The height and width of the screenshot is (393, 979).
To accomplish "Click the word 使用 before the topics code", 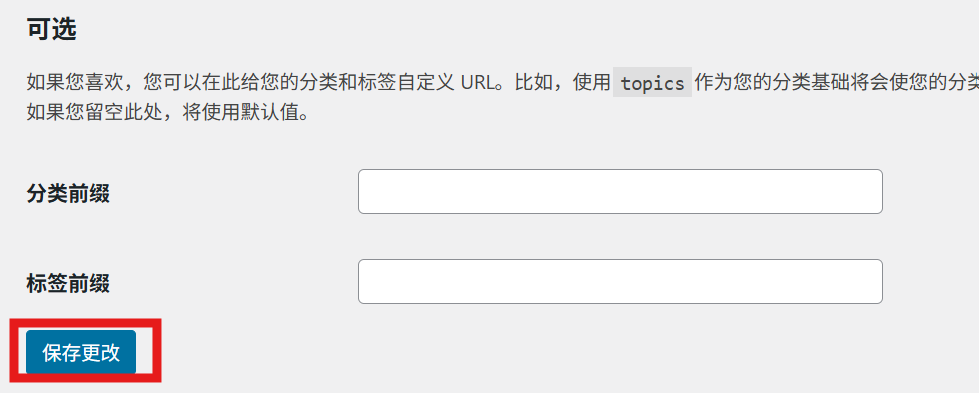I will click(x=591, y=82).
